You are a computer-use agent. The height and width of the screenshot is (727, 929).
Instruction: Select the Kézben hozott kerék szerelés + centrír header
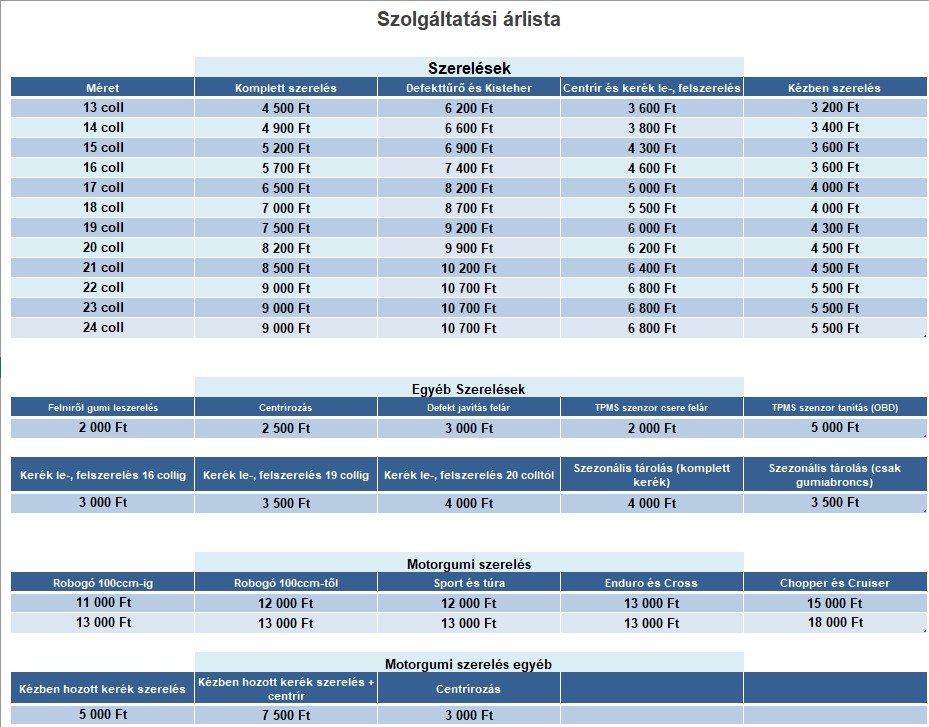tap(286, 688)
